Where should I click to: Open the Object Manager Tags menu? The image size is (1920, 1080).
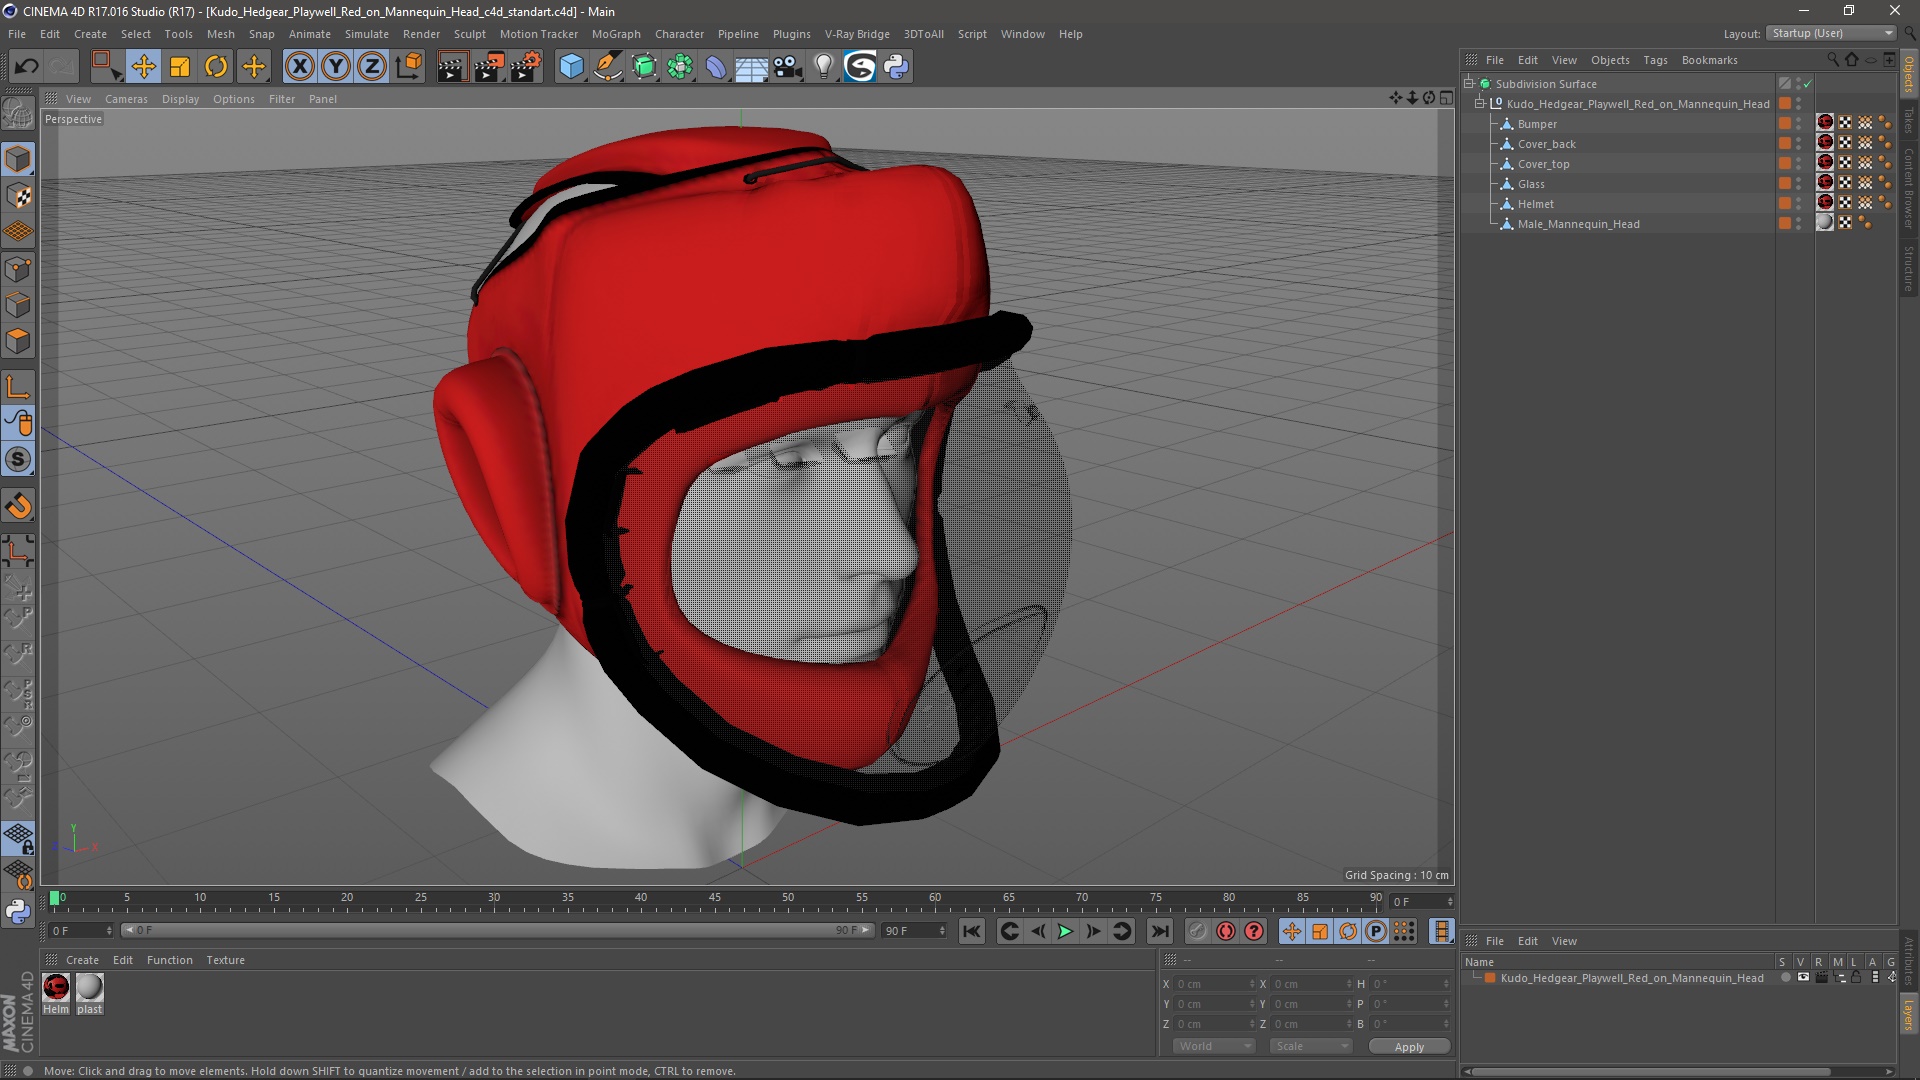[1655, 60]
